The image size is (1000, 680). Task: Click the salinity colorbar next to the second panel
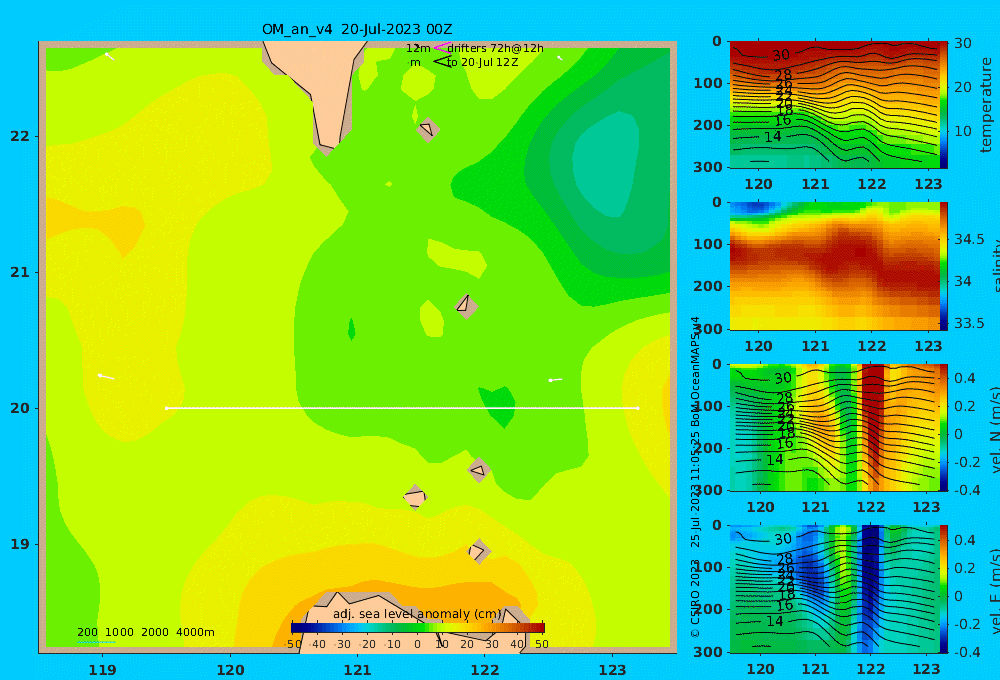click(x=944, y=266)
